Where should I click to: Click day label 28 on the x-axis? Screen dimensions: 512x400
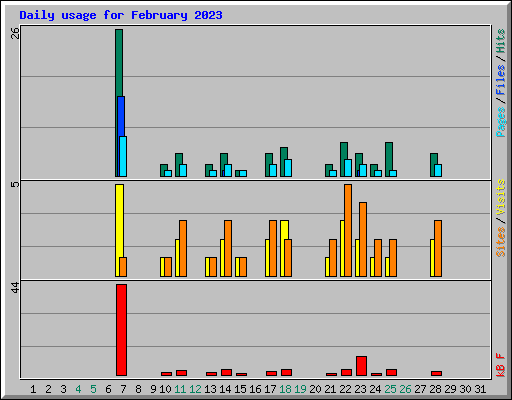pos(435,389)
